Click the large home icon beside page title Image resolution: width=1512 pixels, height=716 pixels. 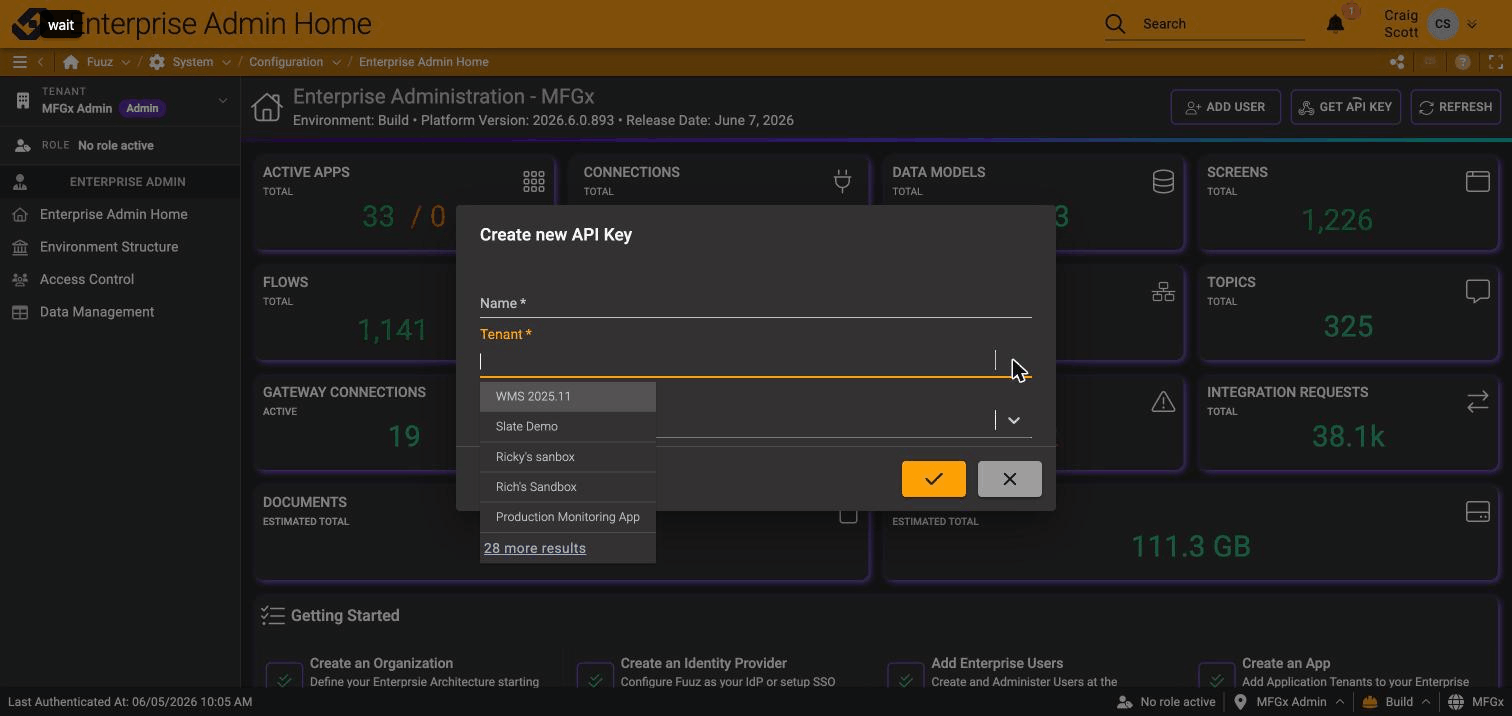pyautogui.click(x=267, y=107)
